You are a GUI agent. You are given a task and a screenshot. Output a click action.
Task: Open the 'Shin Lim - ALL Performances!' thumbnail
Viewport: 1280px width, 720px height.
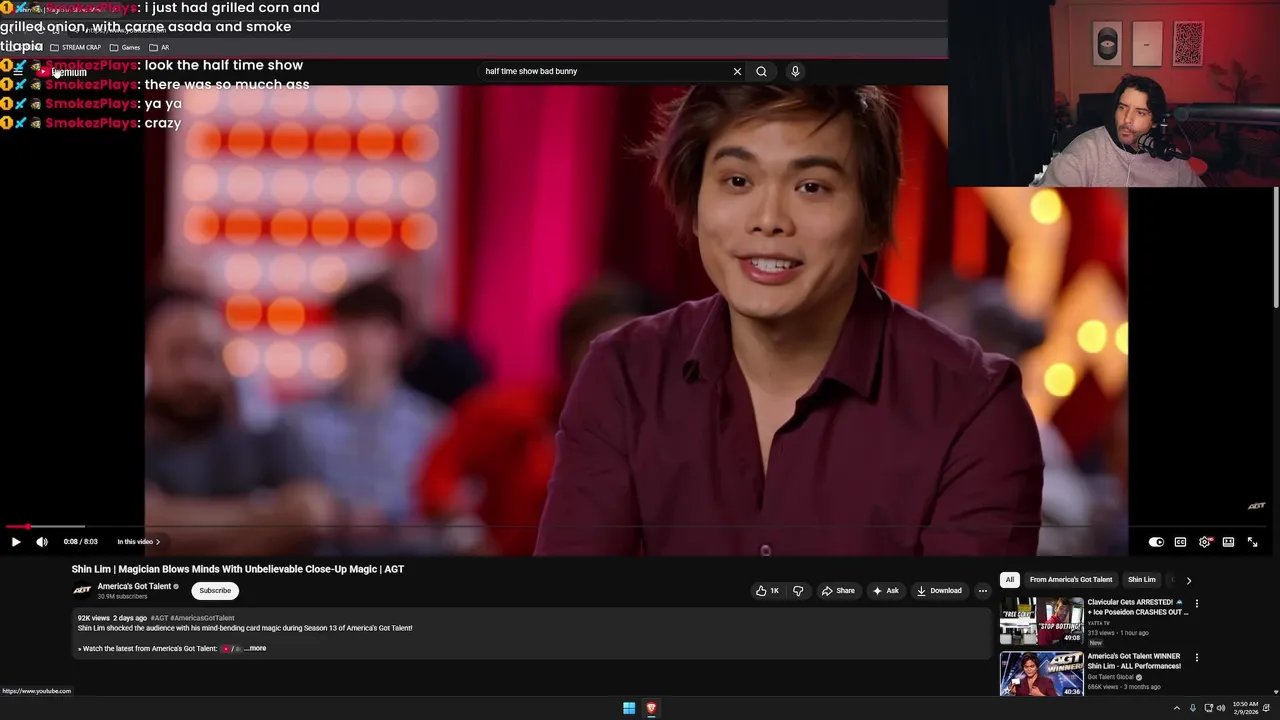coord(1041,674)
